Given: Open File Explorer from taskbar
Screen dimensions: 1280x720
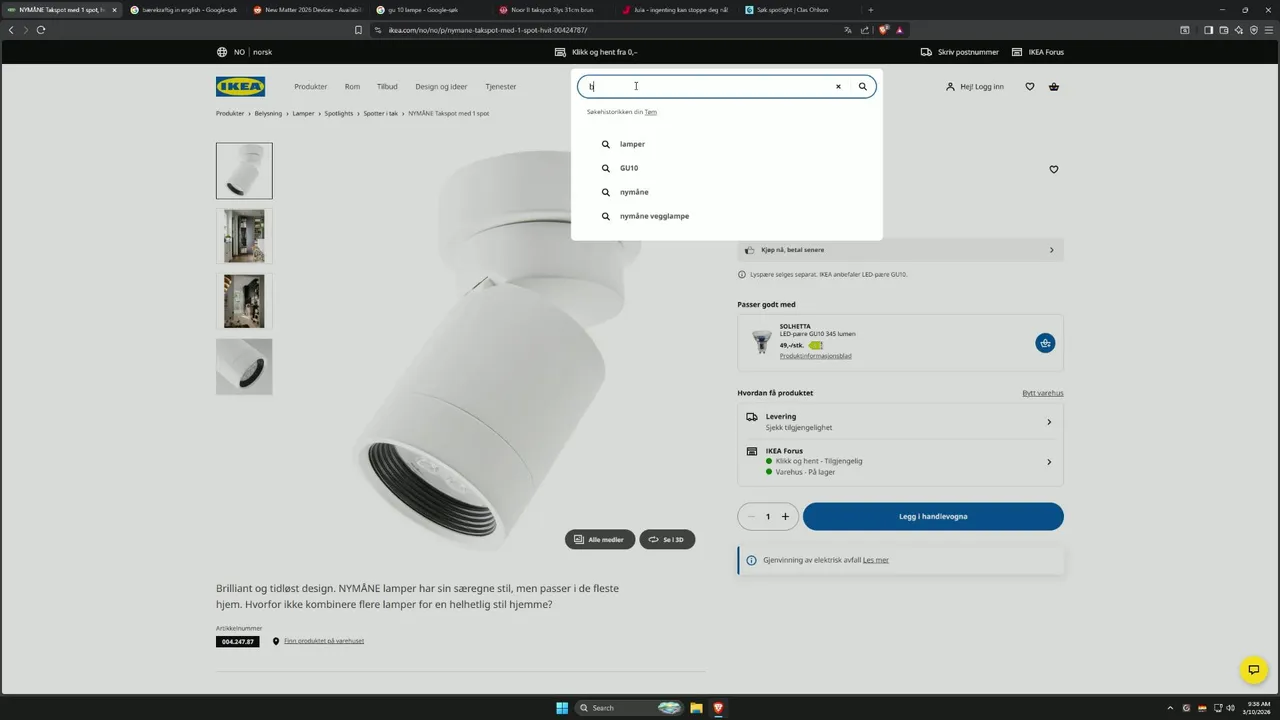Looking at the screenshot, I should (x=696, y=708).
